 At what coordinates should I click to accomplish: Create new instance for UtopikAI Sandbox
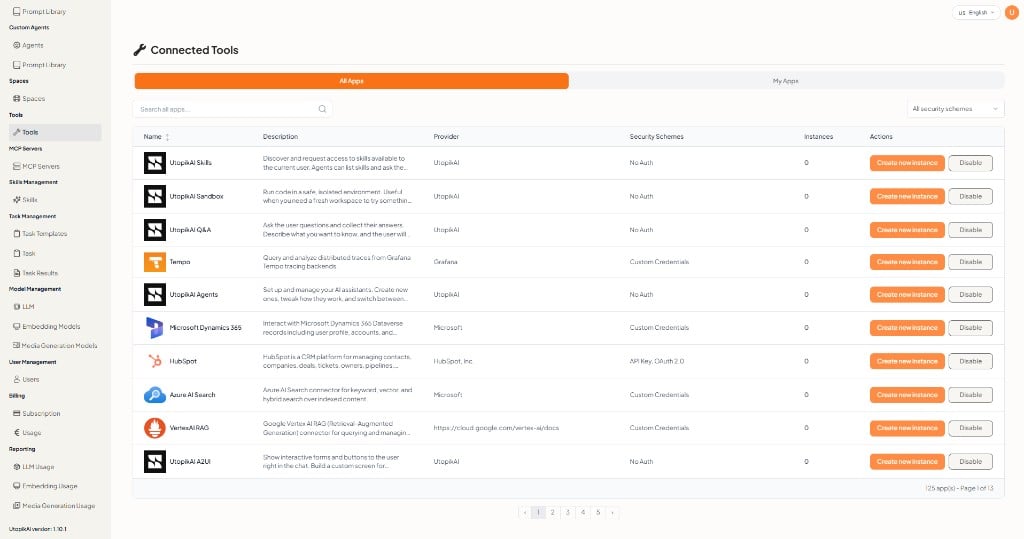[906, 196]
